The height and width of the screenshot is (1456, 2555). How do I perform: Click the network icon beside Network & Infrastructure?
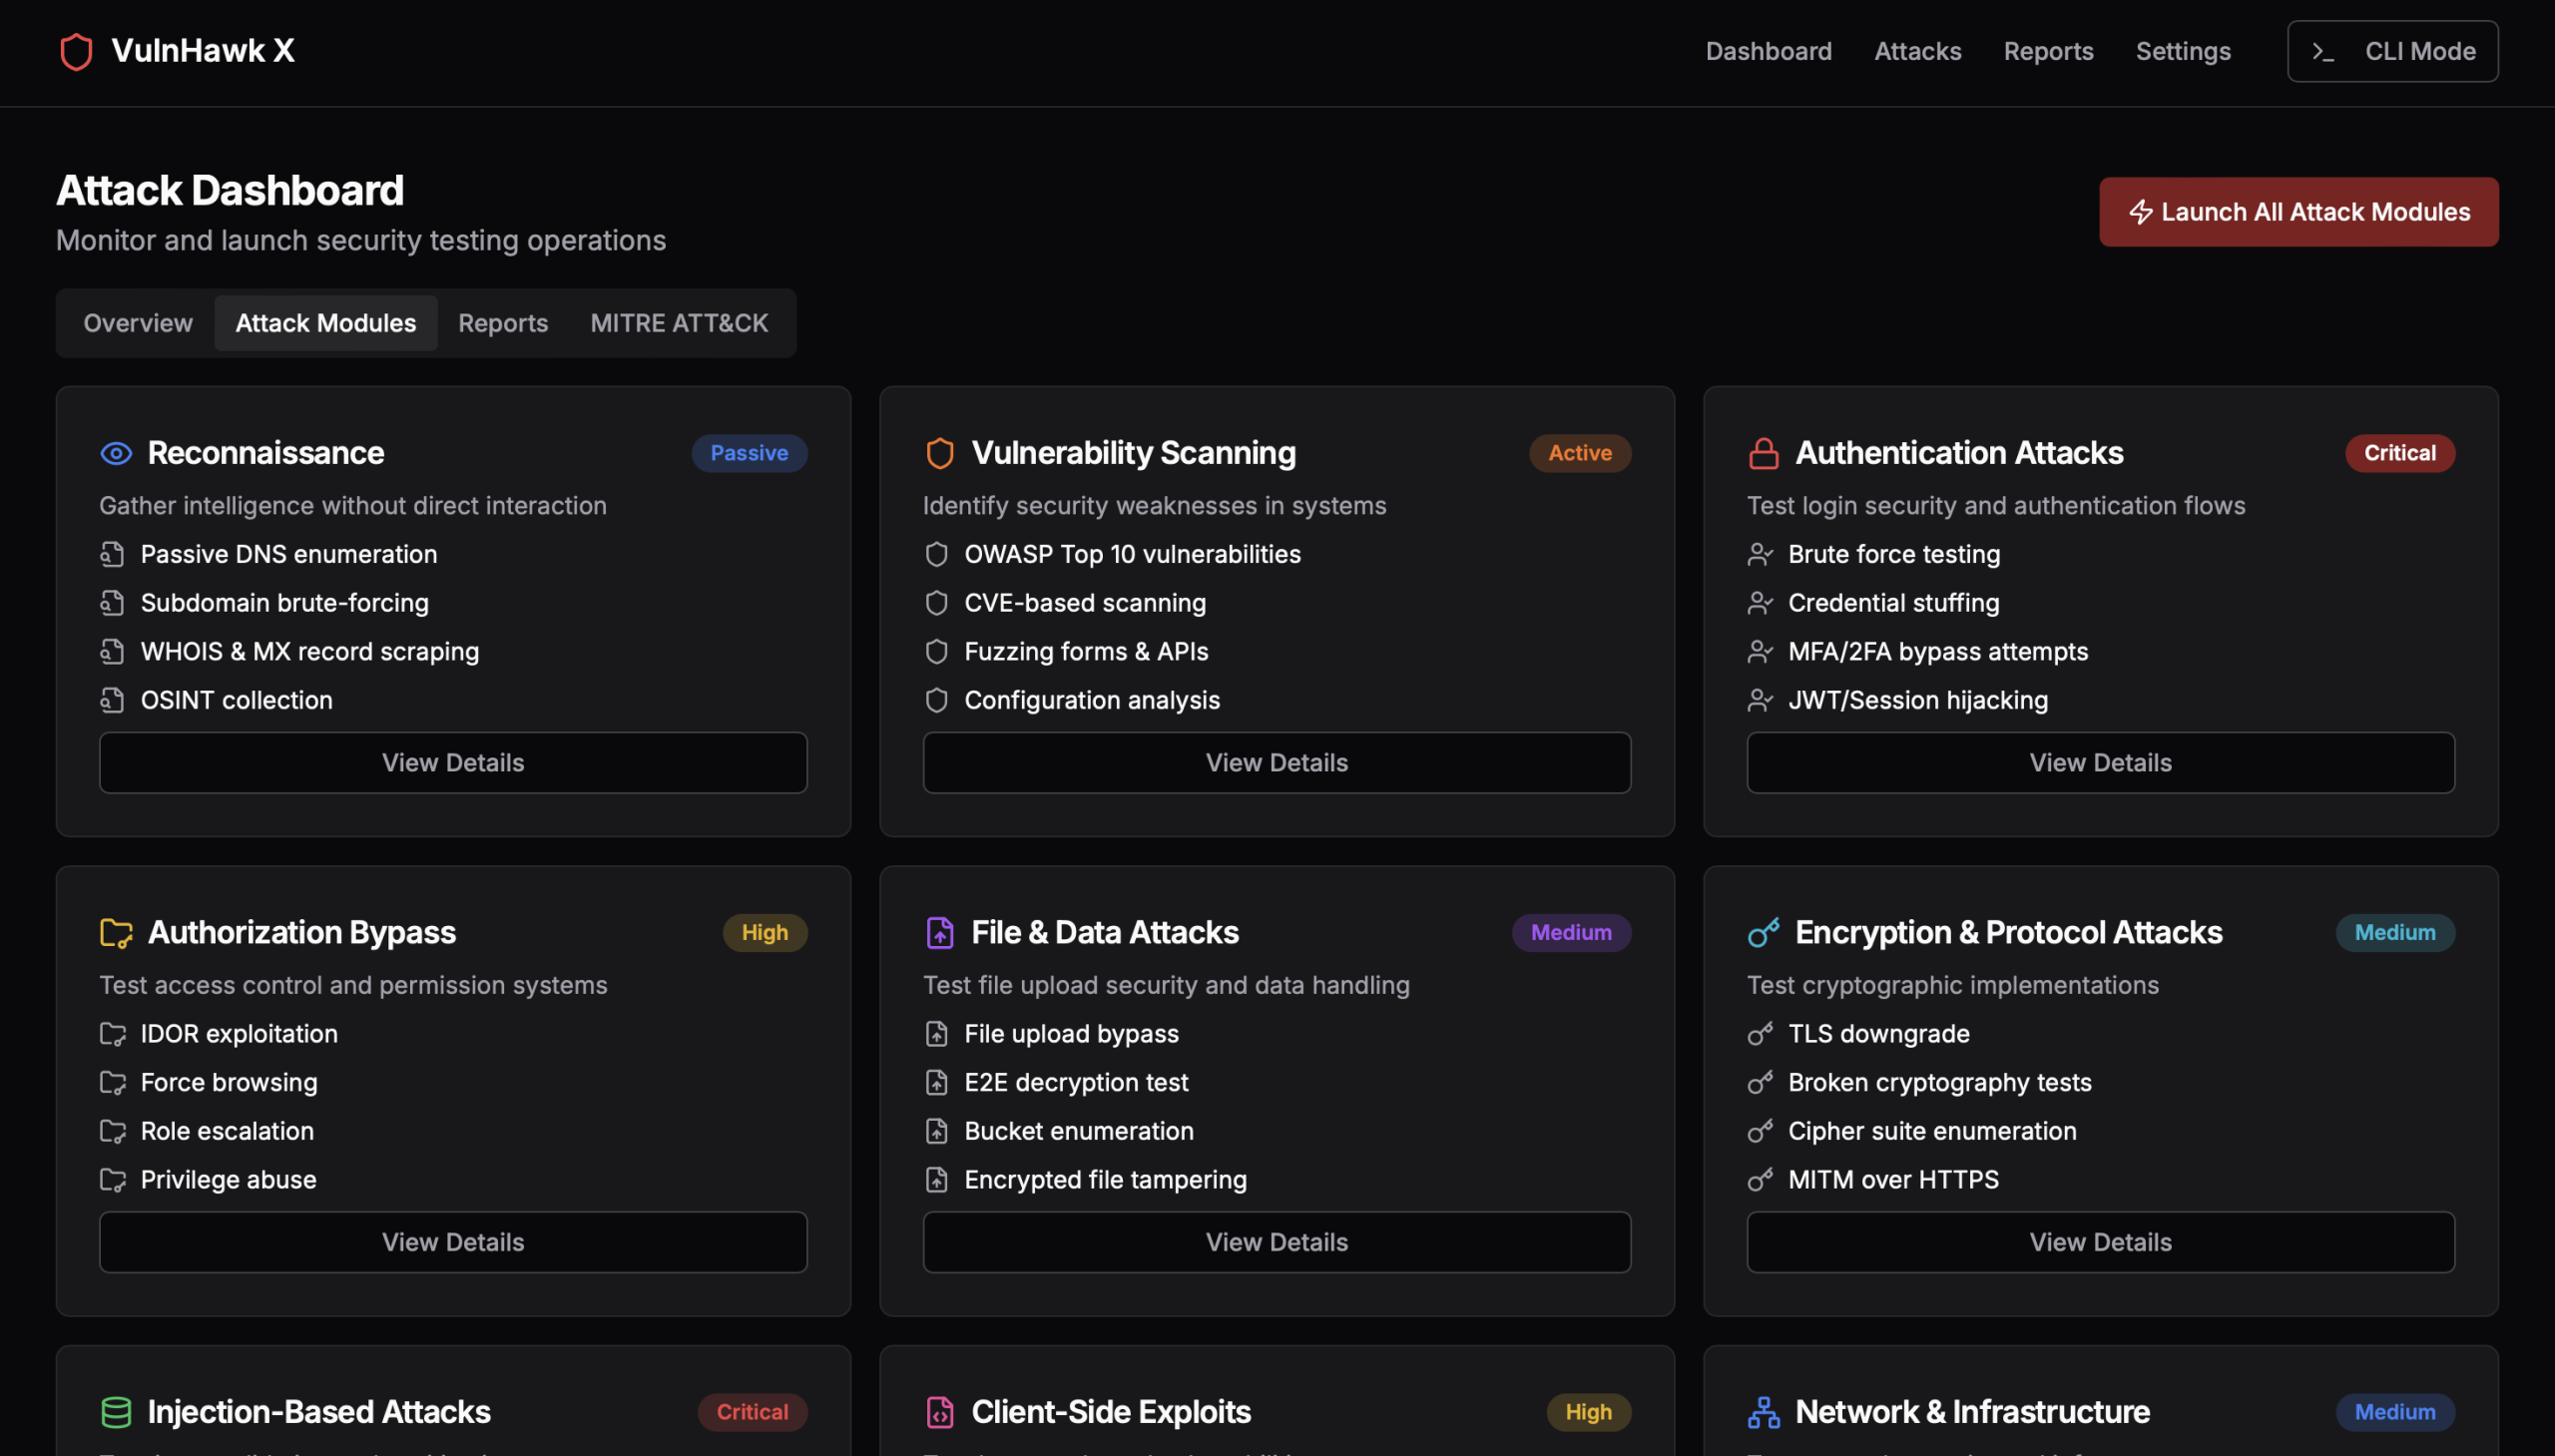pyautogui.click(x=1763, y=1412)
